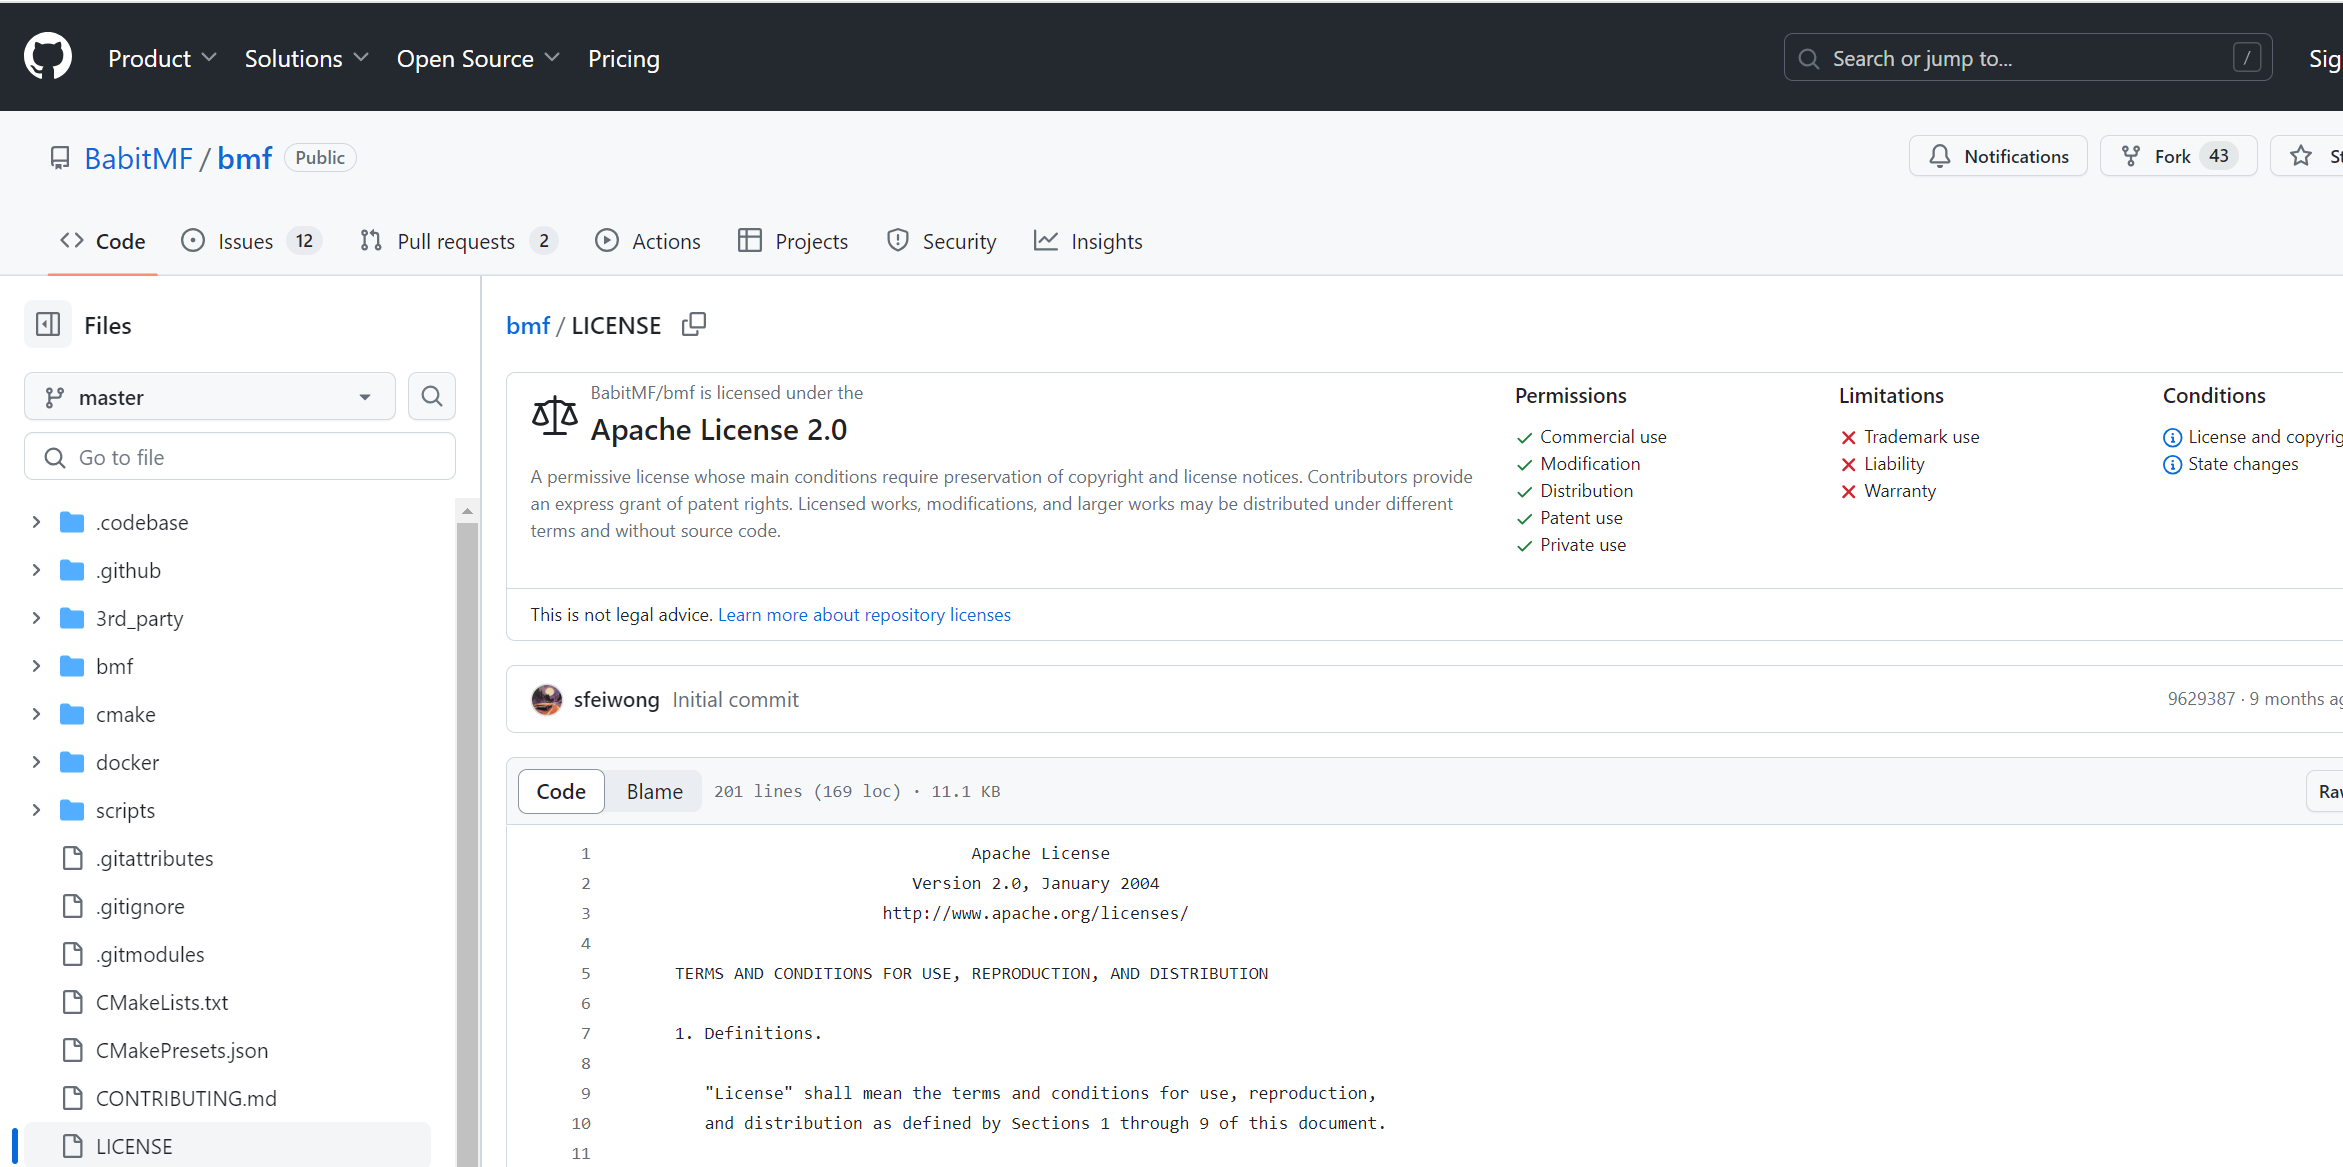The height and width of the screenshot is (1167, 2343).
Task: Open the Pricing link
Action: (x=623, y=59)
